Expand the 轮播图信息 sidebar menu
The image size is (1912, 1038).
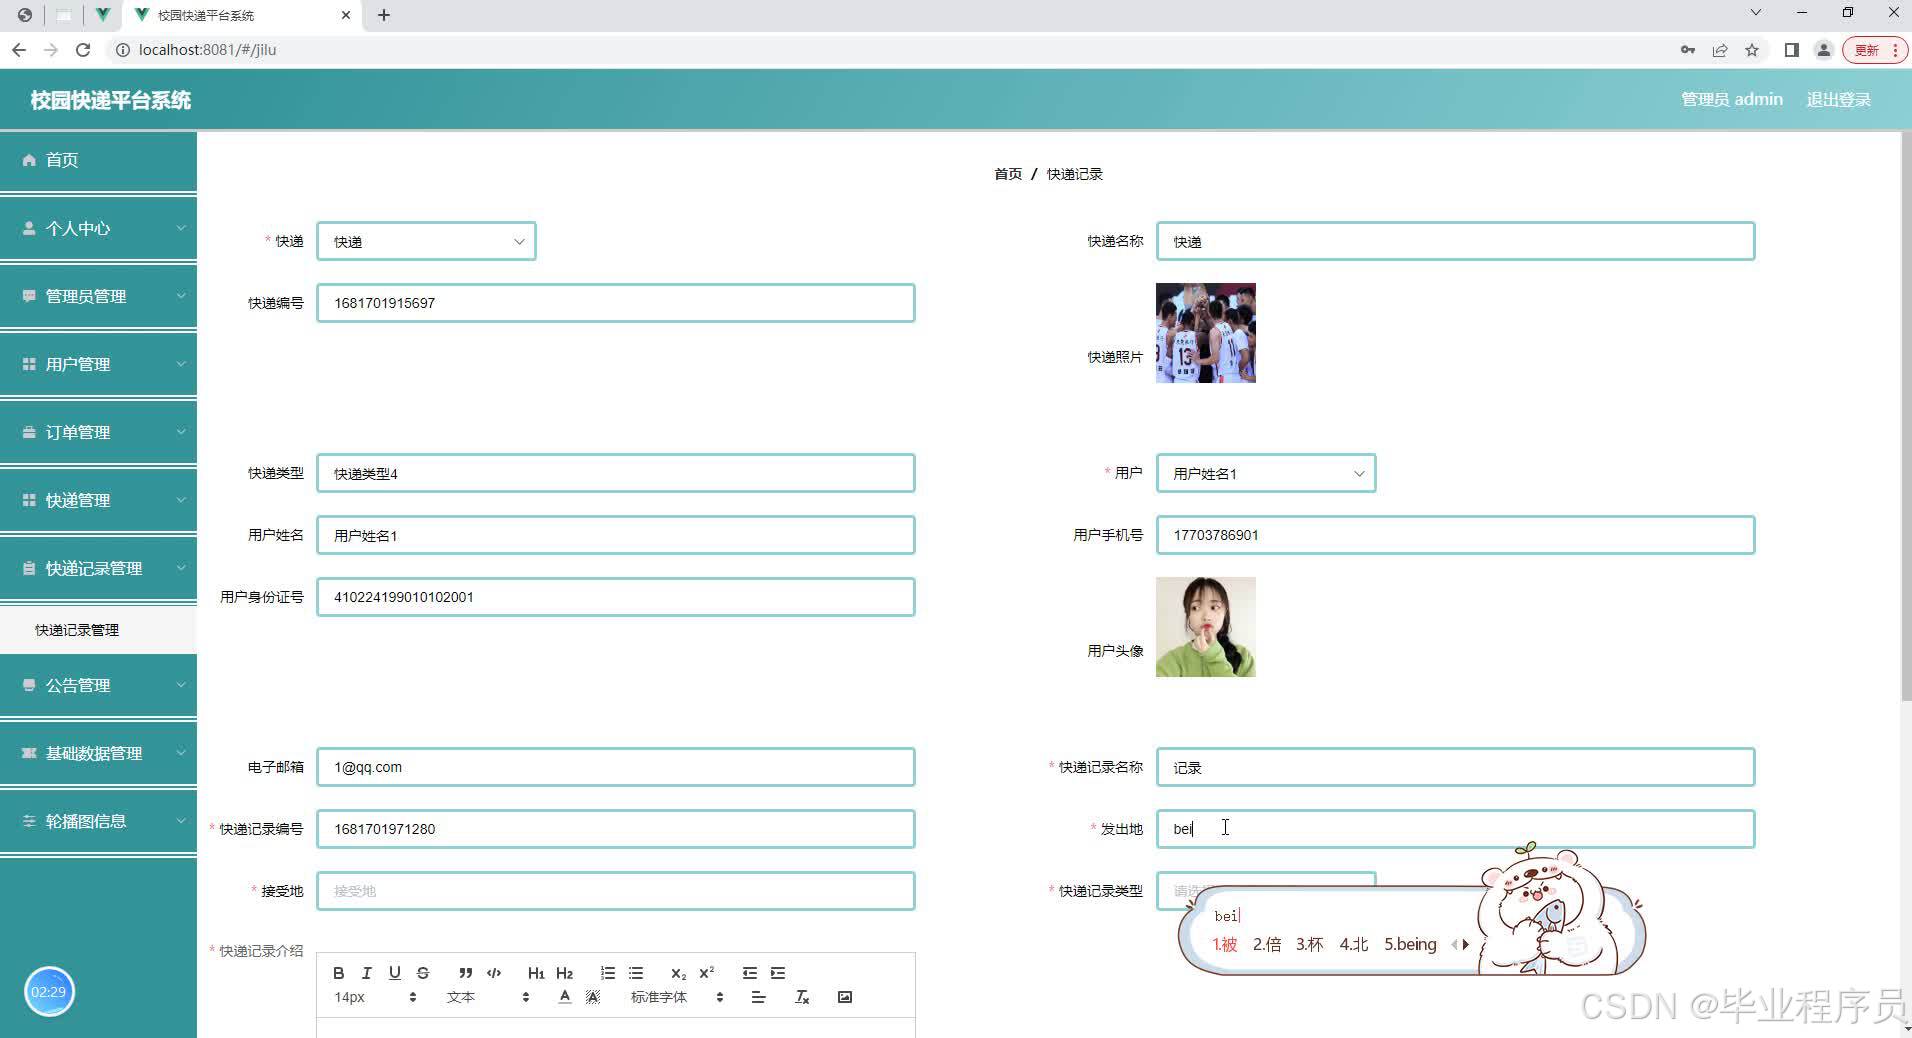(98, 821)
